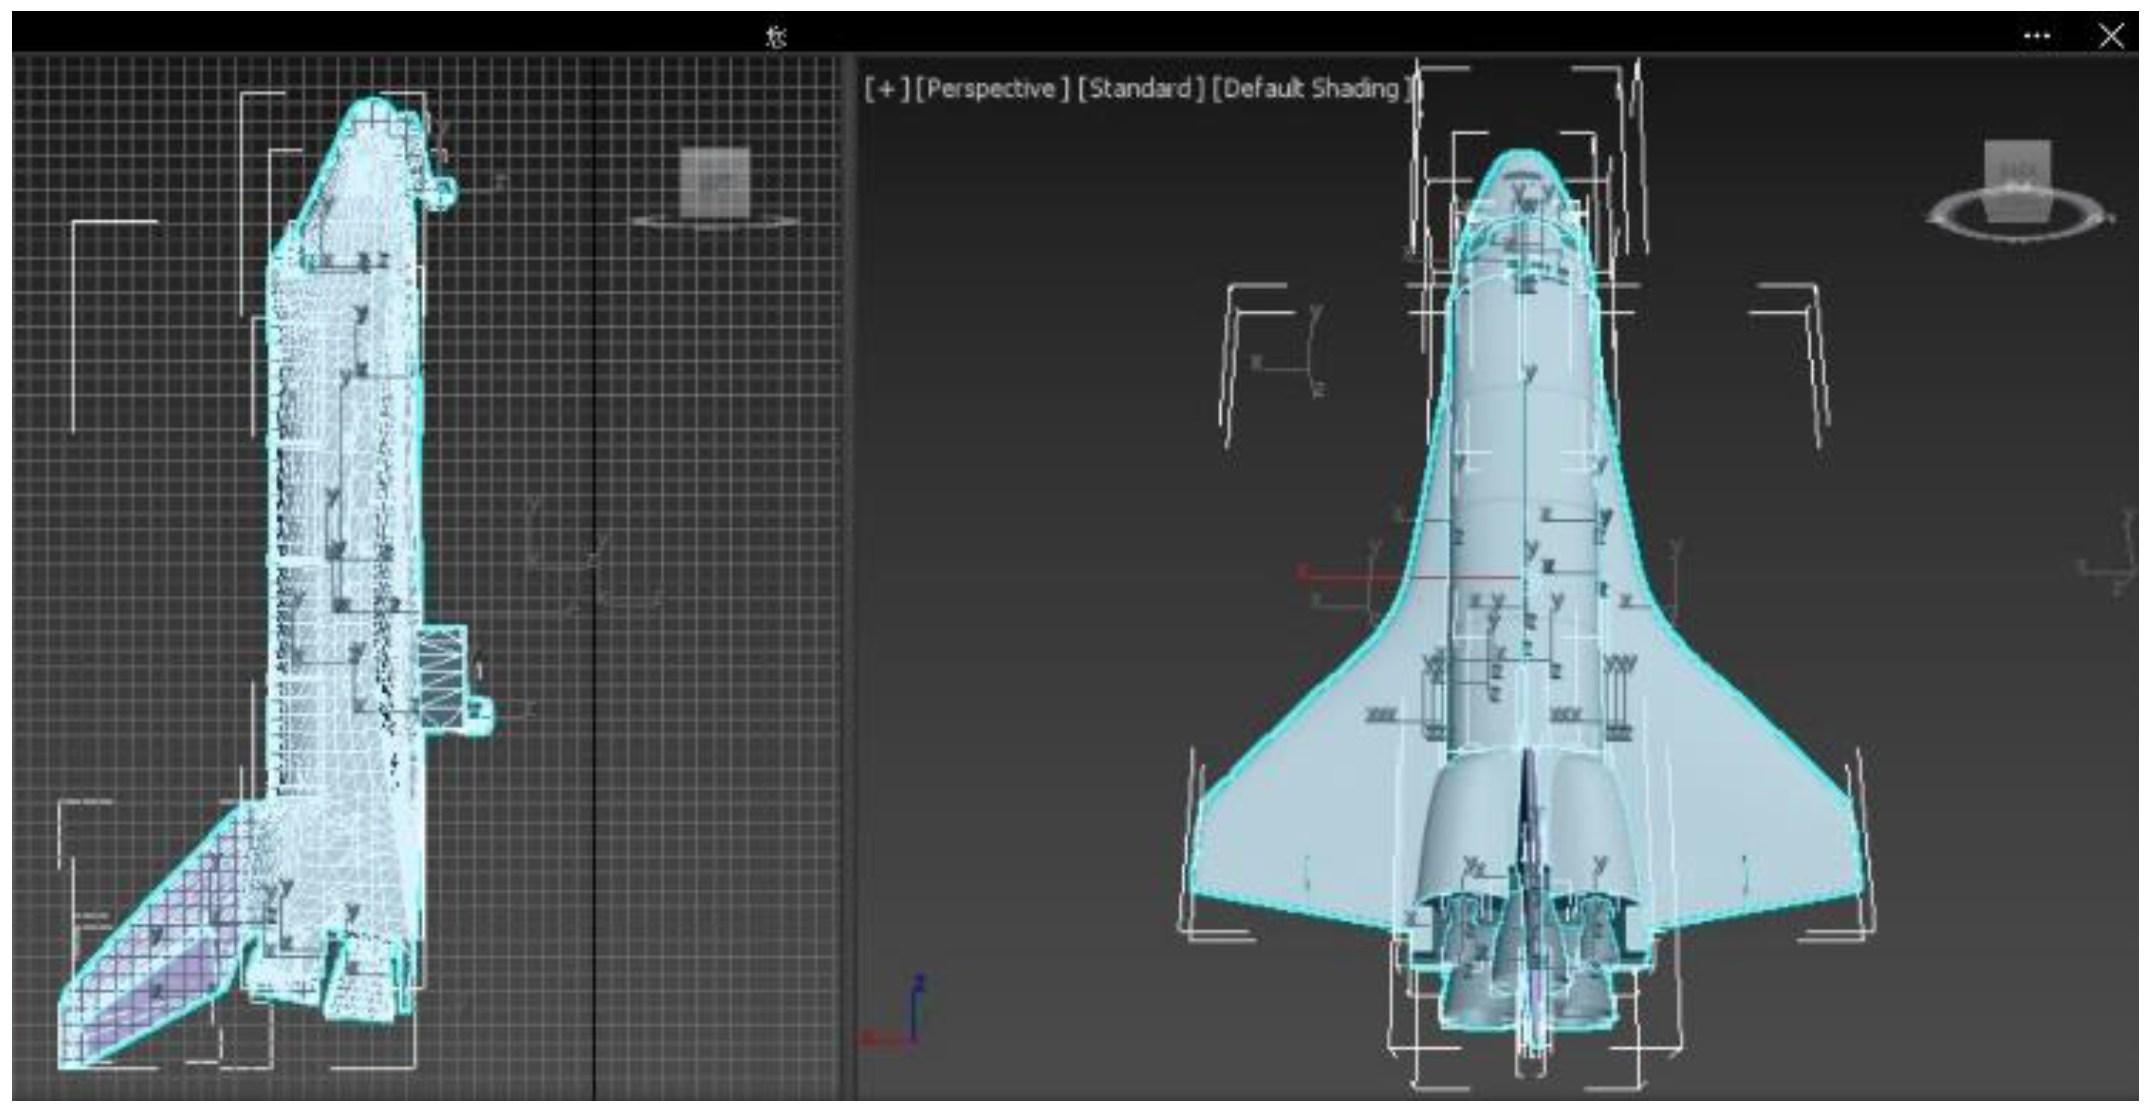Viewport: 2150px width, 1116px height.
Task: Click the ViewCube in the left wireframe viewport
Action: 714,182
